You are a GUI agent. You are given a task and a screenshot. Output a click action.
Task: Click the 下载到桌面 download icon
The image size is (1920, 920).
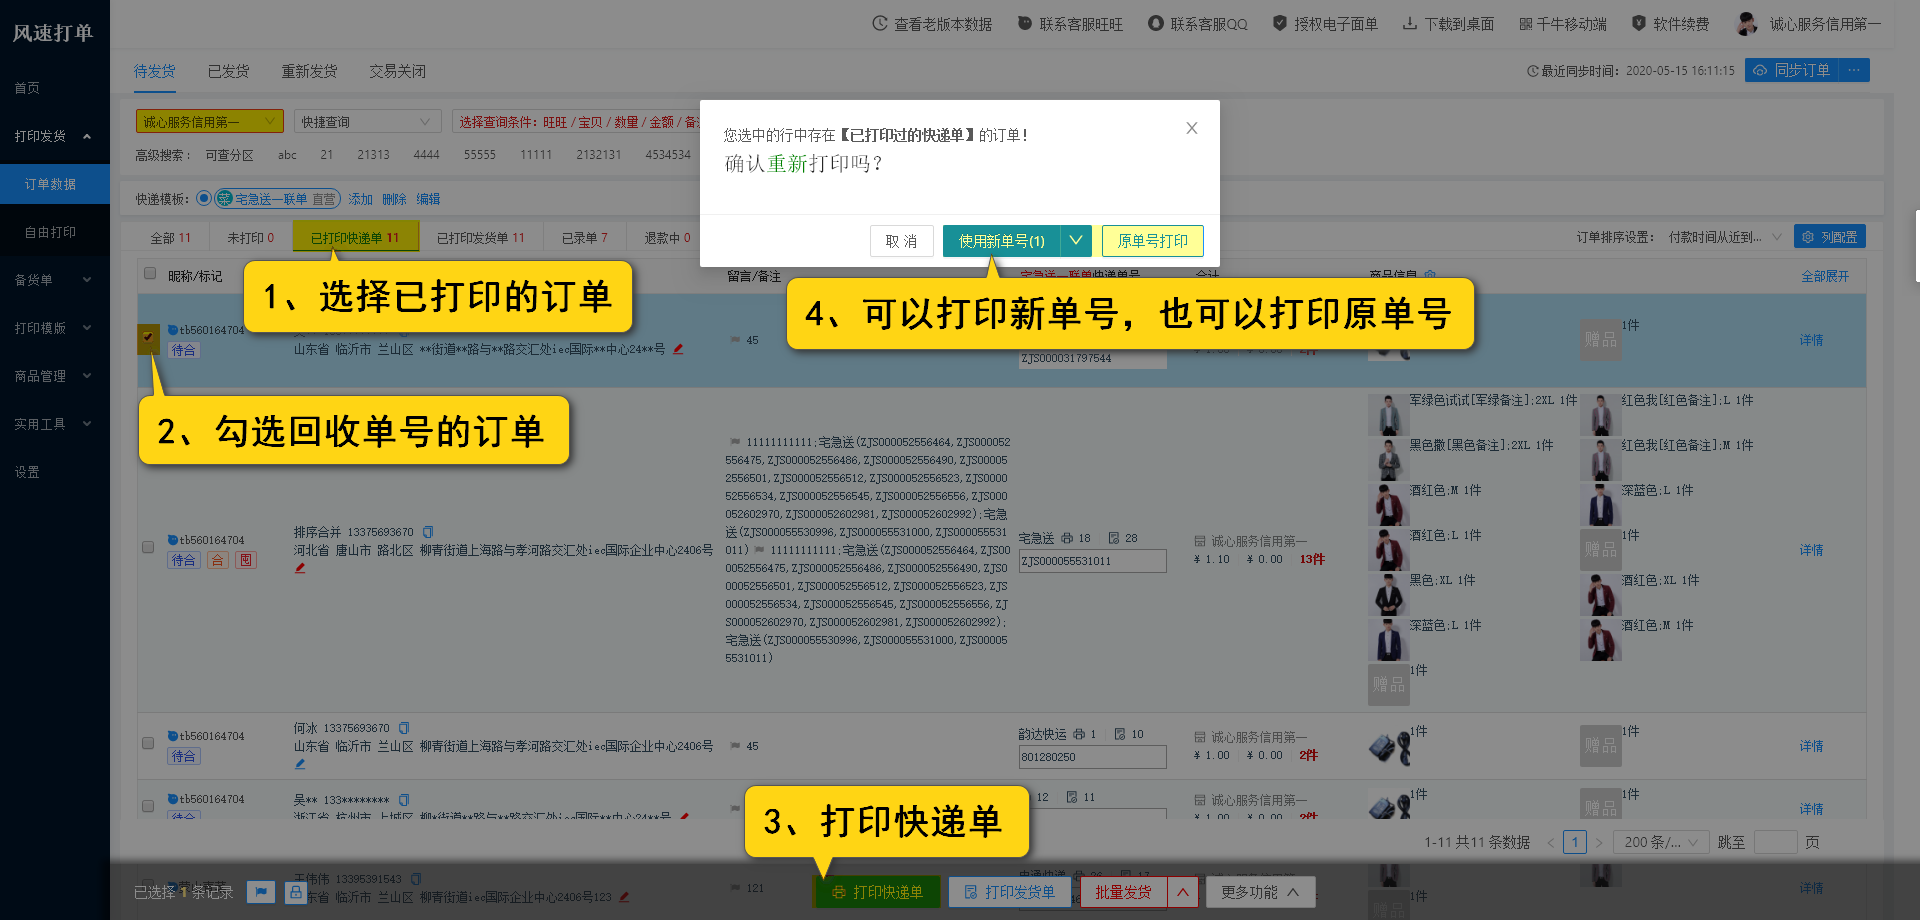click(x=1410, y=23)
